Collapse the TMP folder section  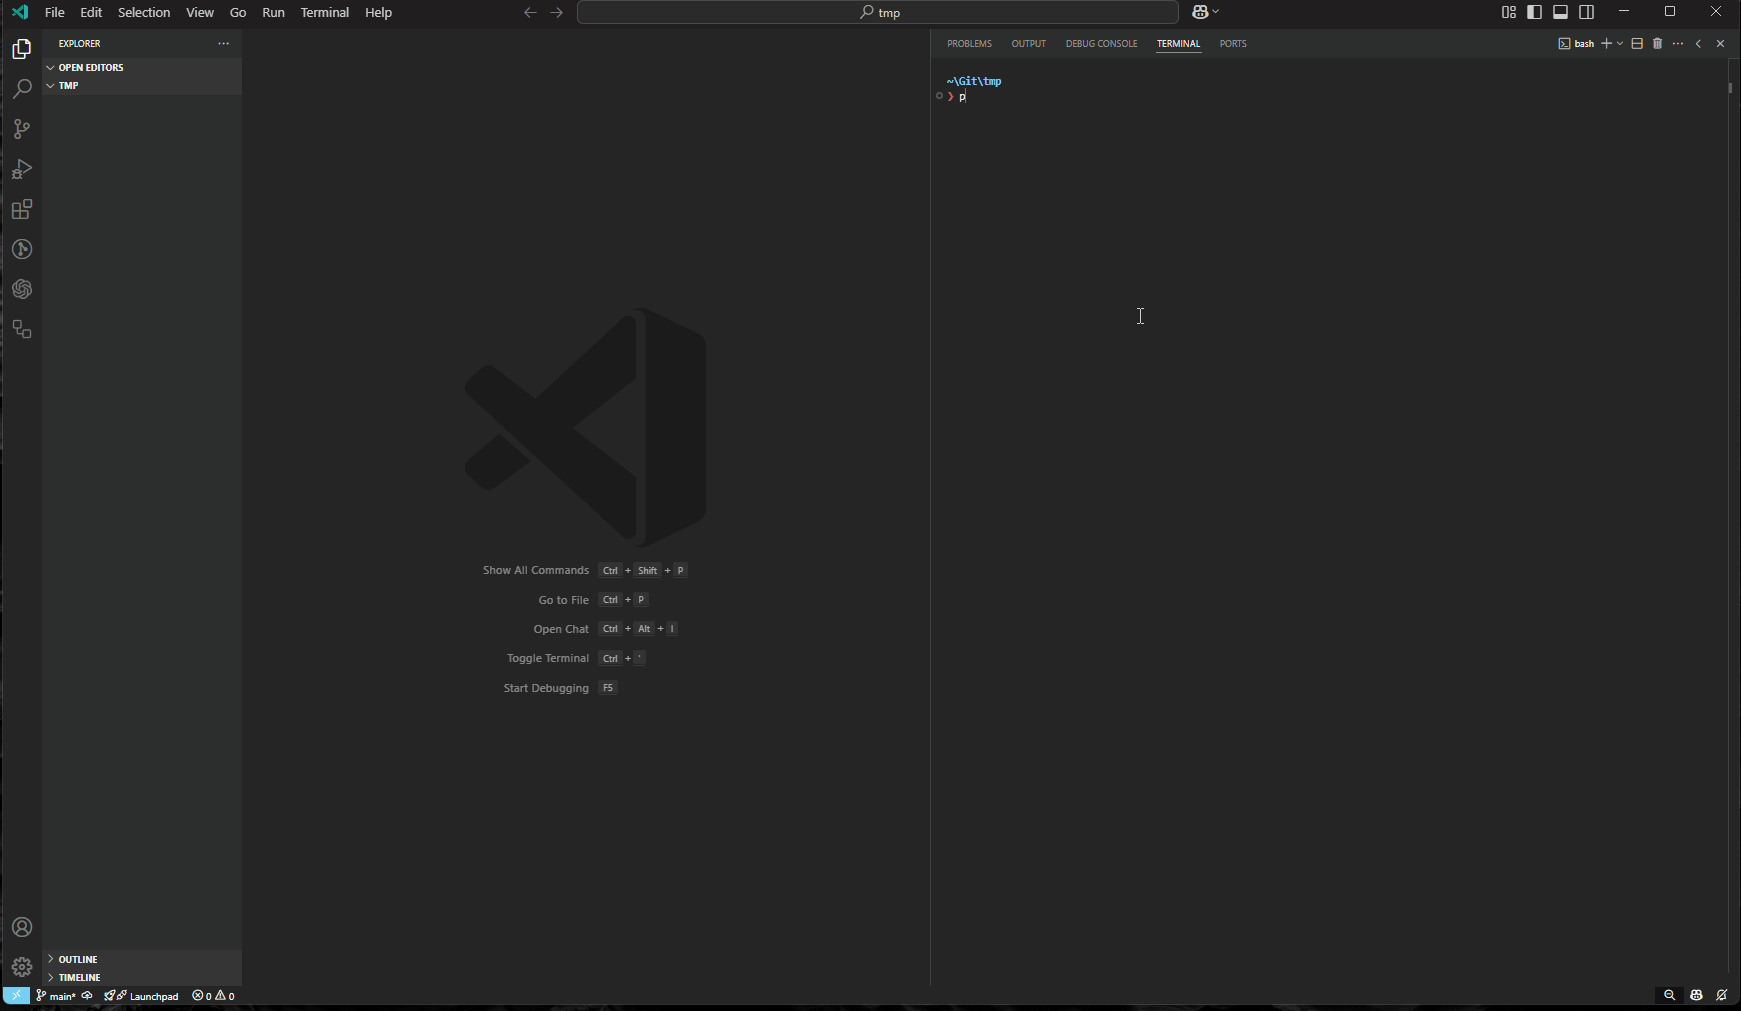pos(68,86)
